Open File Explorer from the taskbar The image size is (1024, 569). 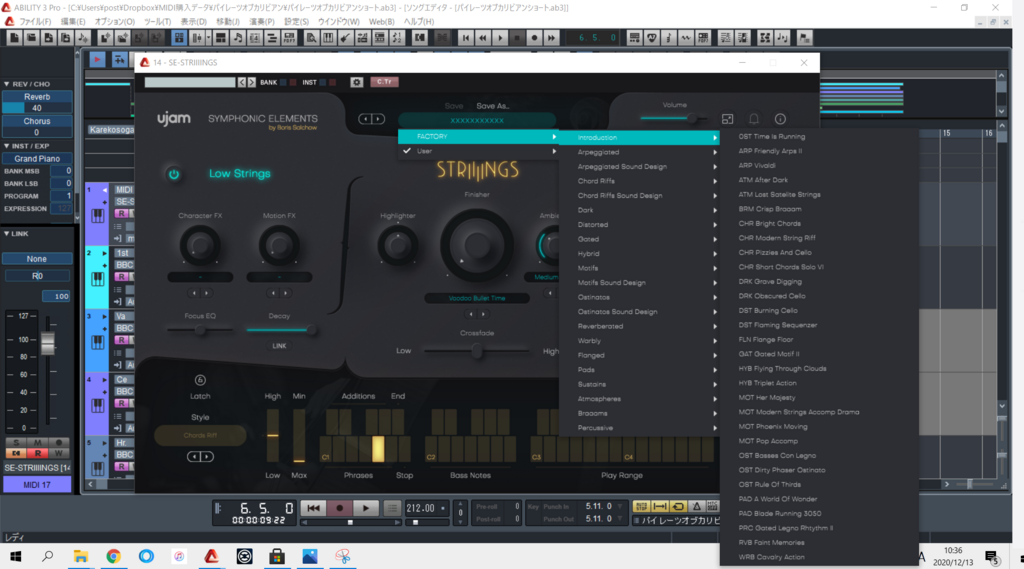(x=81, y=556)
